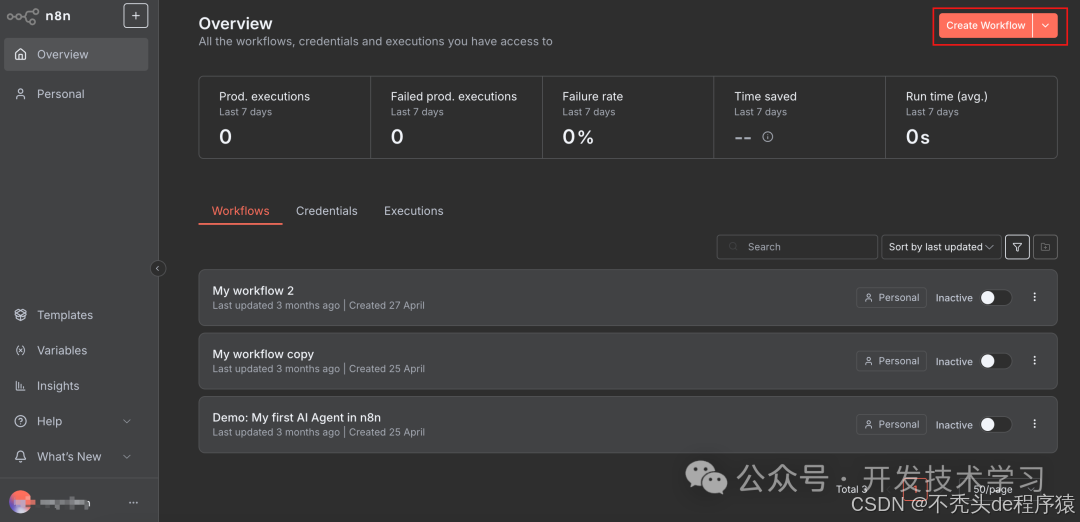Open the Sort by last updated dropdown
The image size is (1080, 522).
pyautogui.click(x=942, y=247)
